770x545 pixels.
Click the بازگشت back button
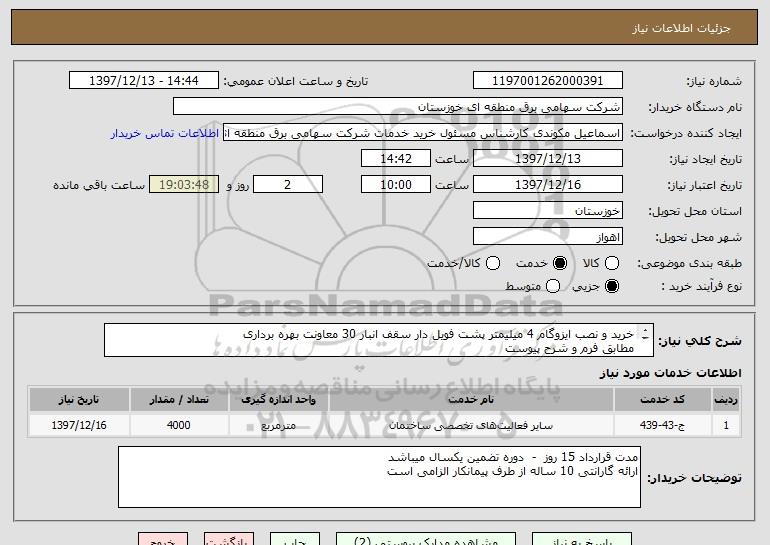(229, 539)
